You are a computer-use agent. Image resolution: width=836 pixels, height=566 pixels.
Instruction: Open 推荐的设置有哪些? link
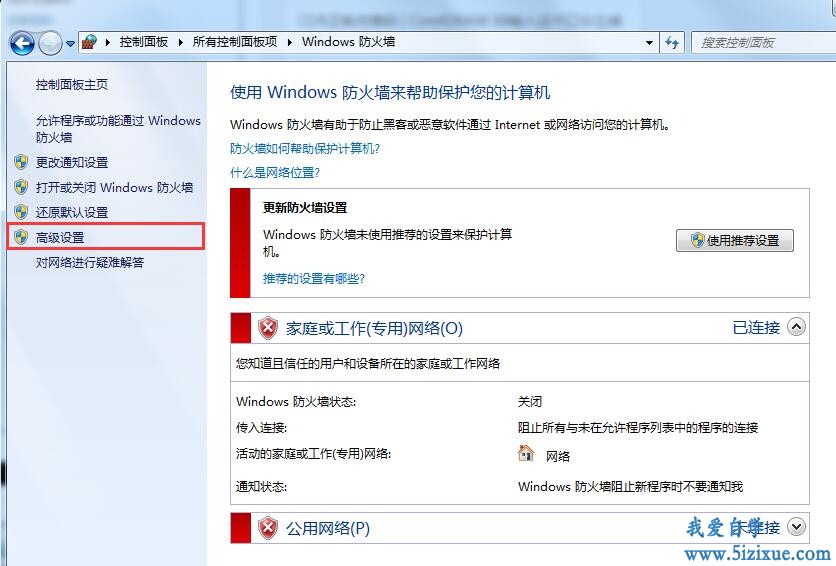(x=314, y=279)
